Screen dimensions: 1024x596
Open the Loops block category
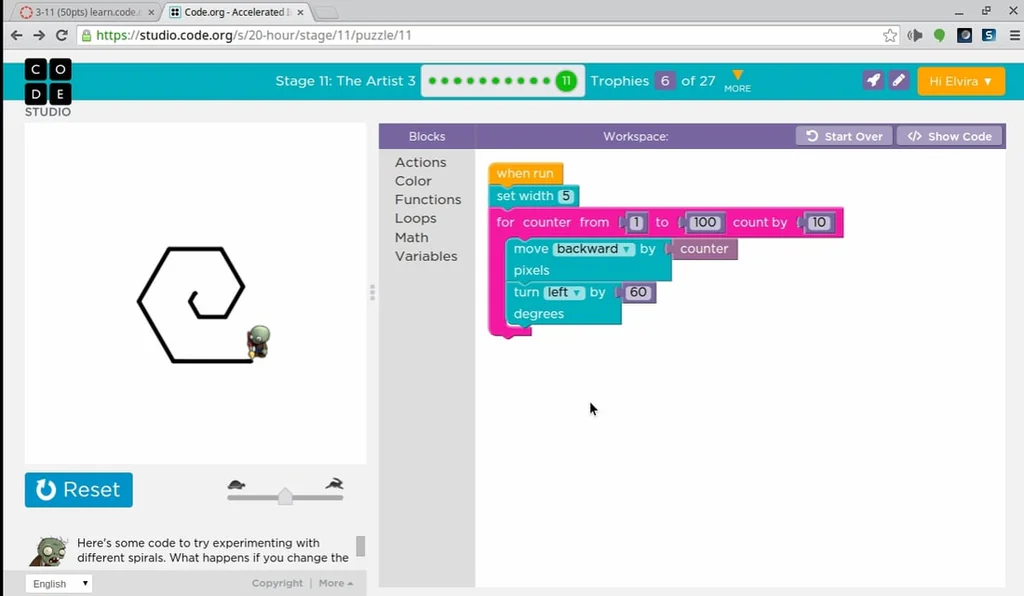[415, 218]
